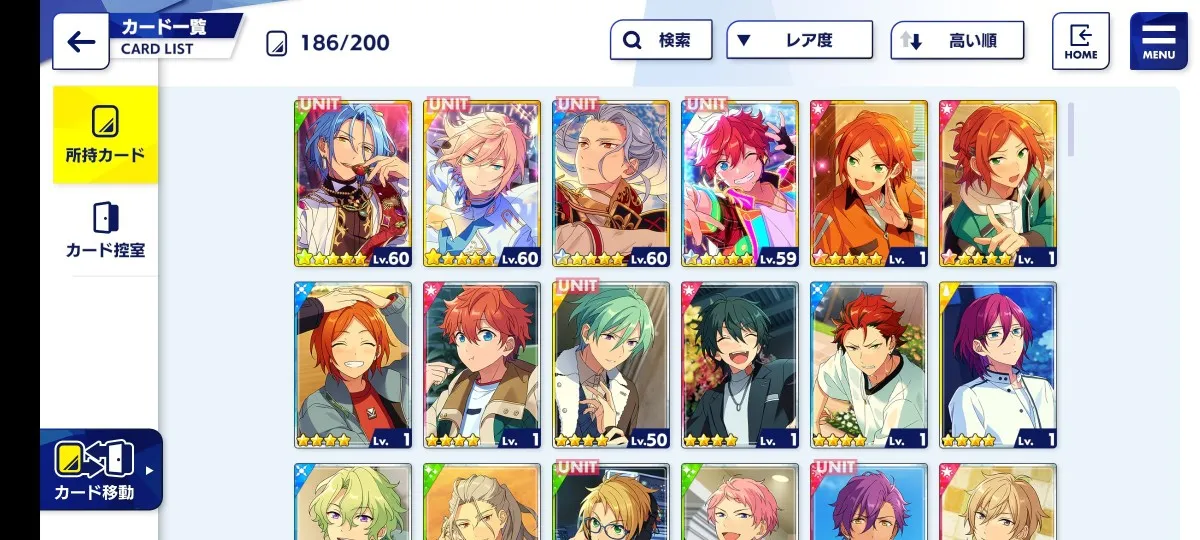Tap the カード移動 card move button
Screen dimensions: 1200x540
95,470
